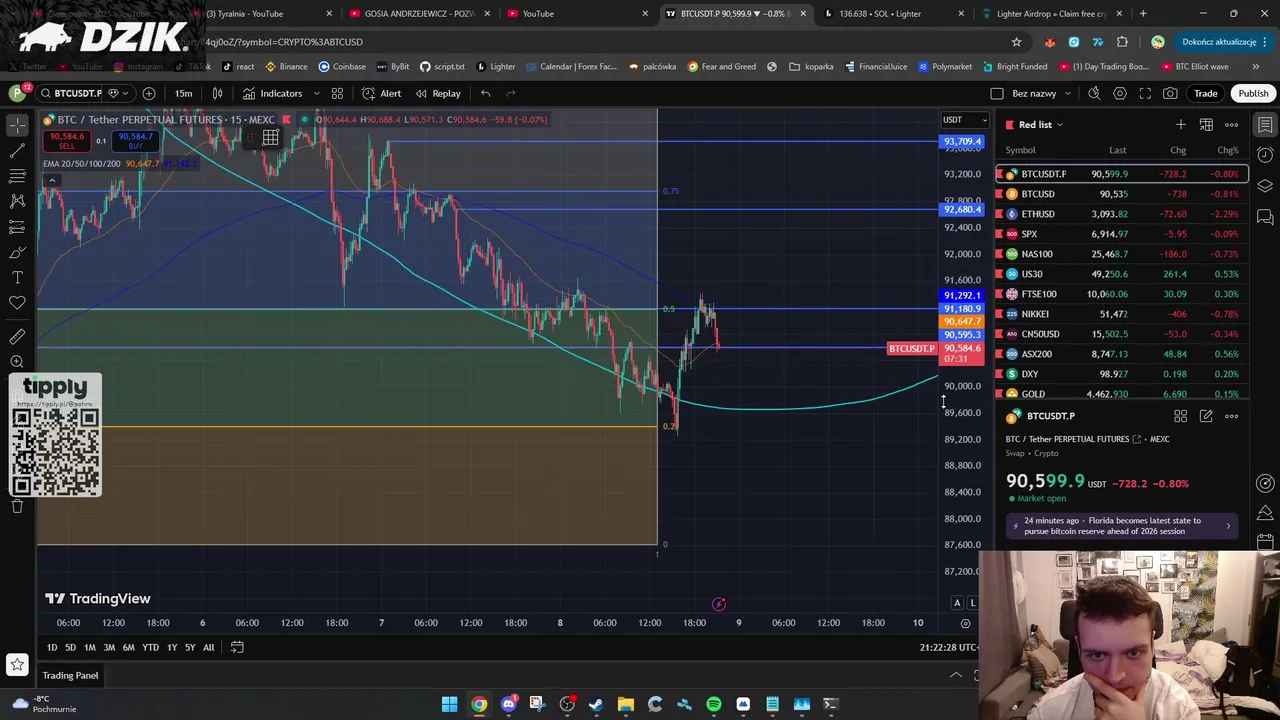Expand the Bez nazwy layout dropdown
The image size is (1280, 720).
[1068, 93]
